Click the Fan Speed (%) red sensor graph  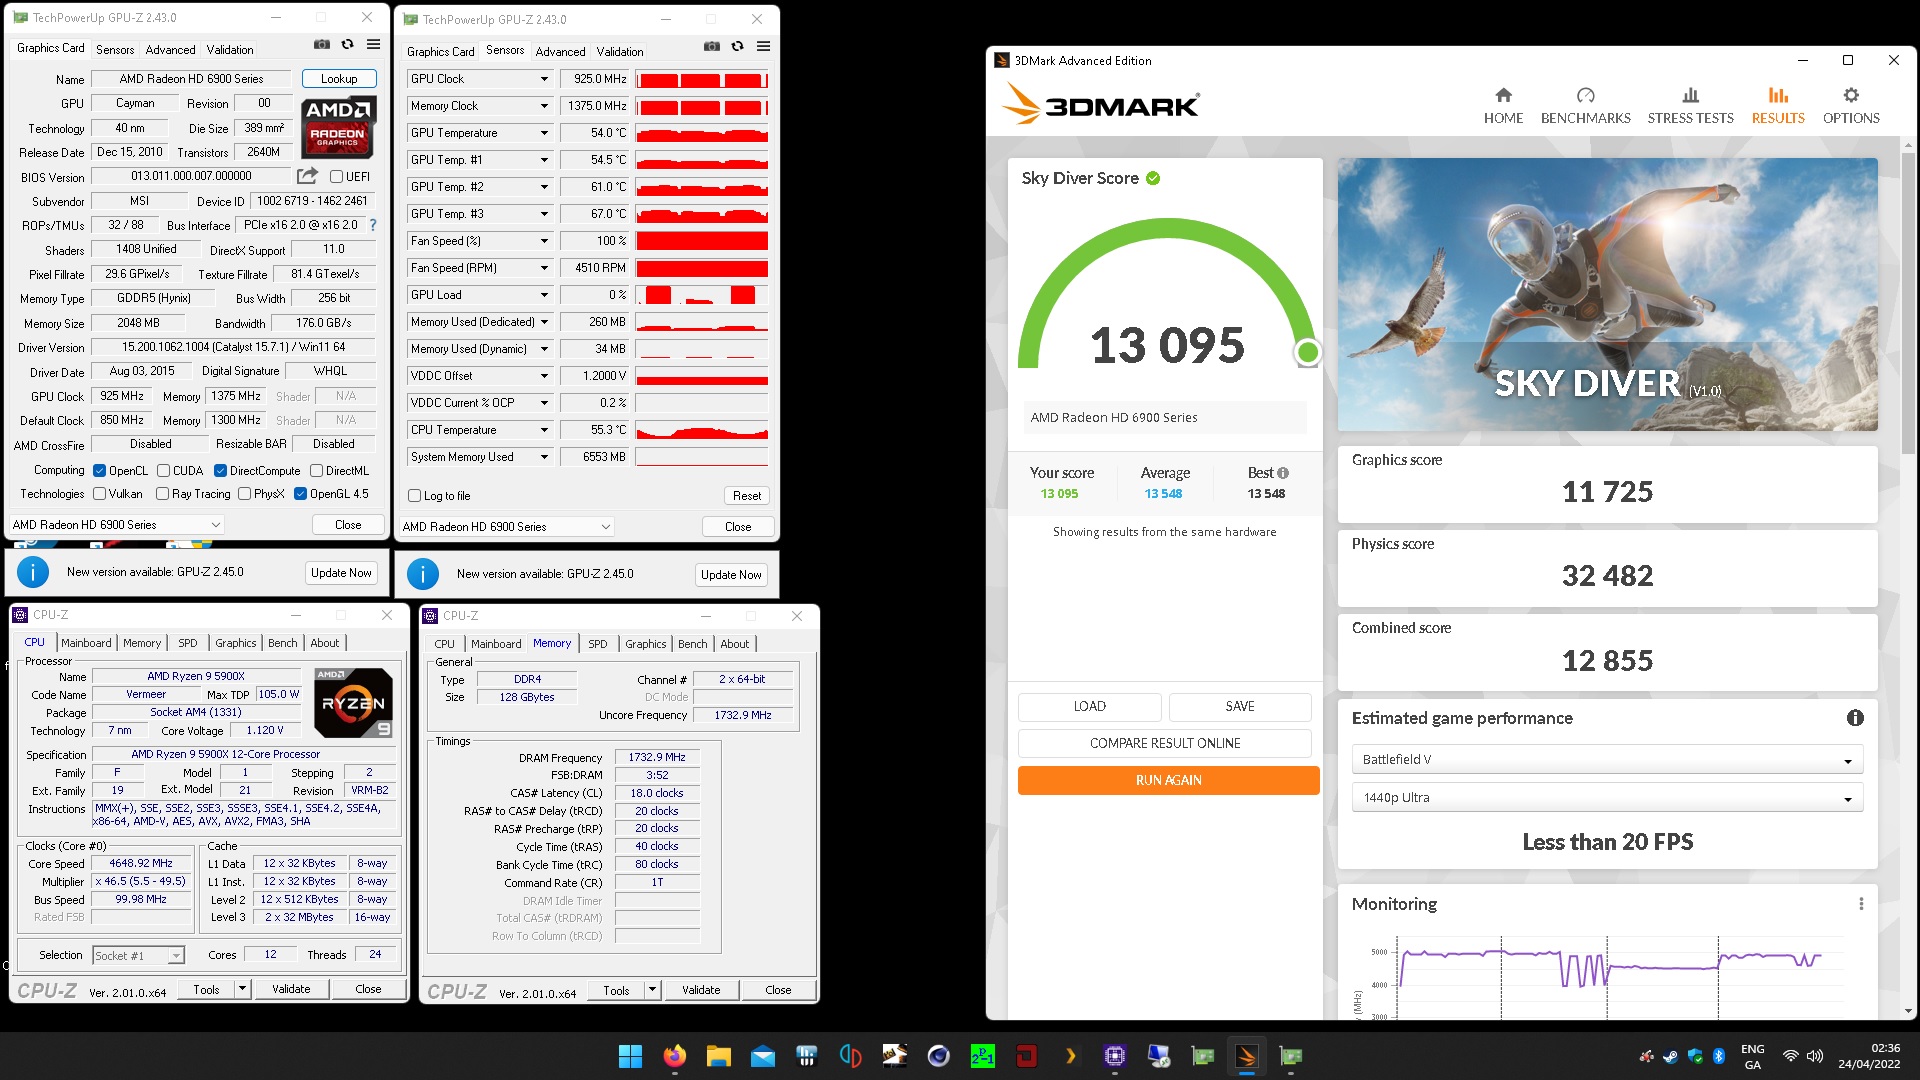pyautogui.click(x=702, y=241)
